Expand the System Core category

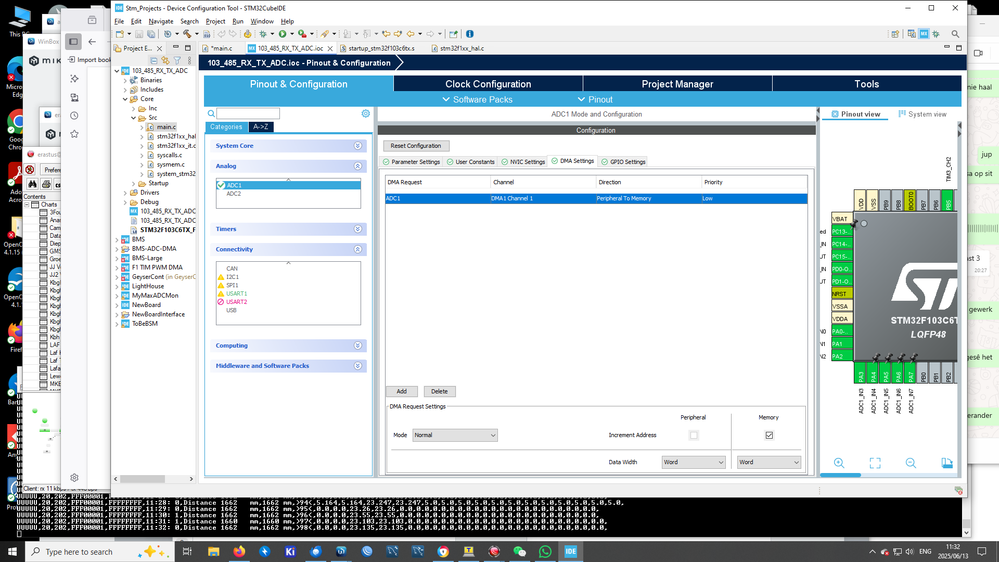[358, 146]
